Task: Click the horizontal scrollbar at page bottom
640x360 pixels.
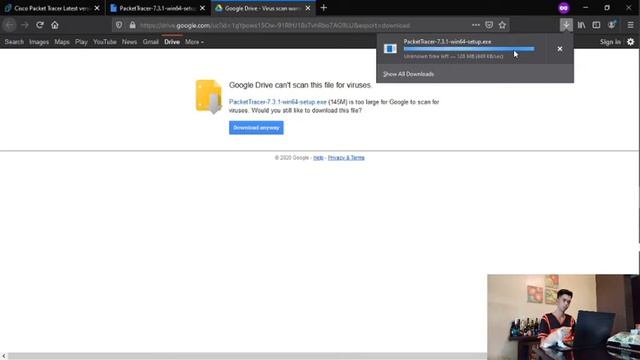Action: 247,356
